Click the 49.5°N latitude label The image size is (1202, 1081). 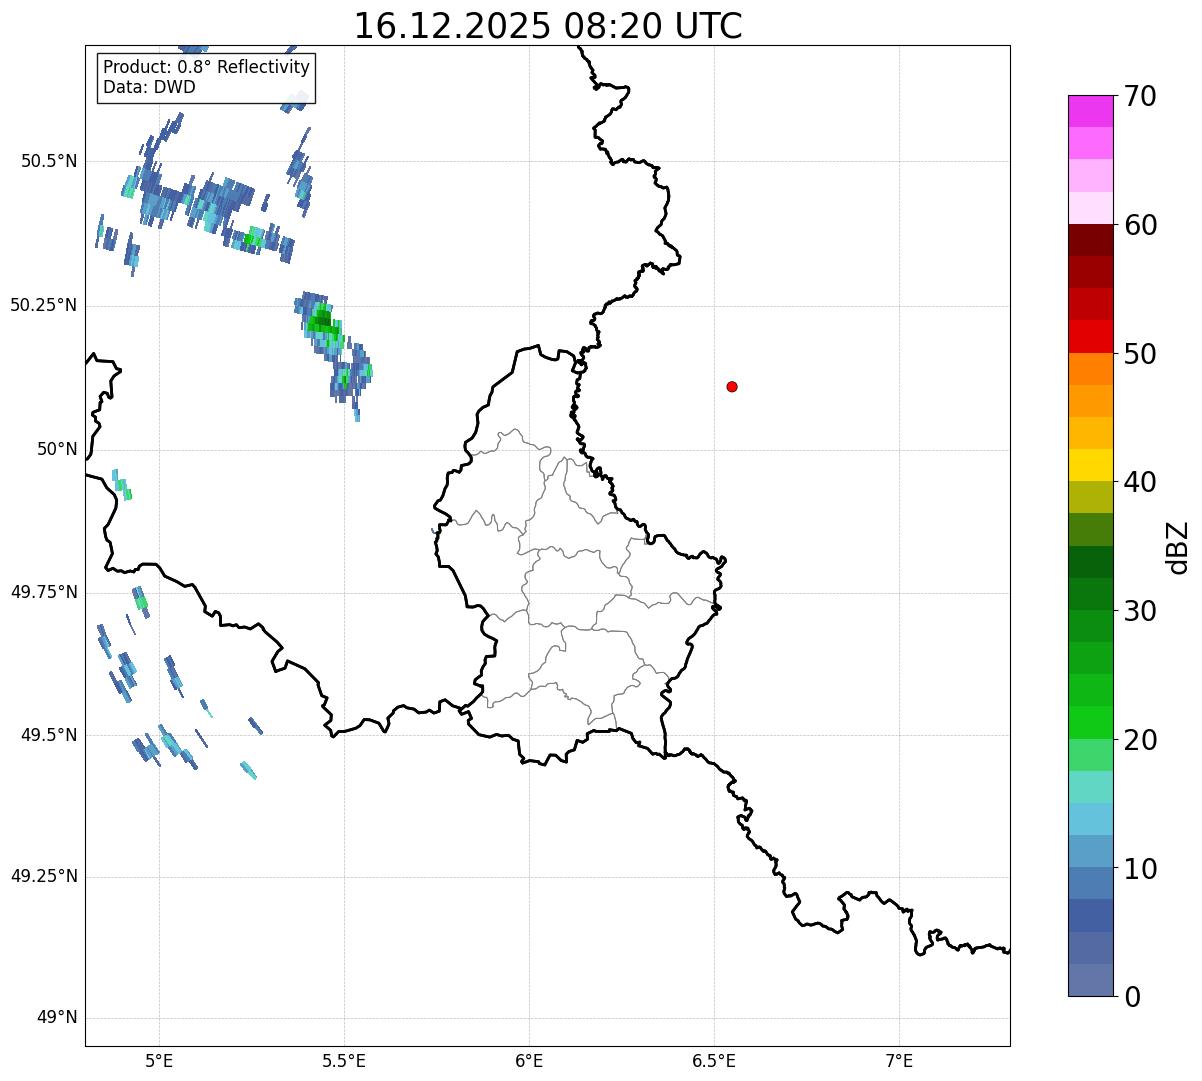tap(50, 735)
